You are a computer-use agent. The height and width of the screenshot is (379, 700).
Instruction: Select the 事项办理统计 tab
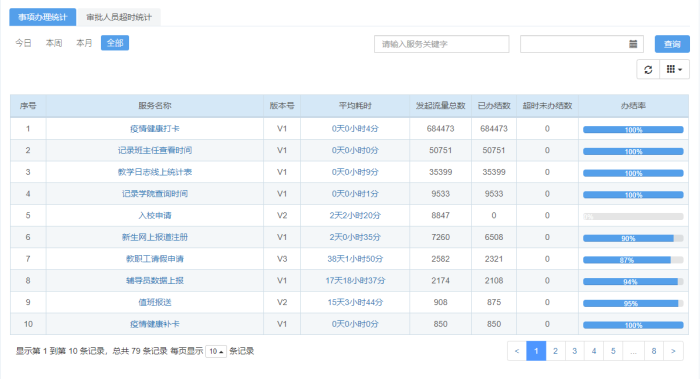tap(42, 17)
